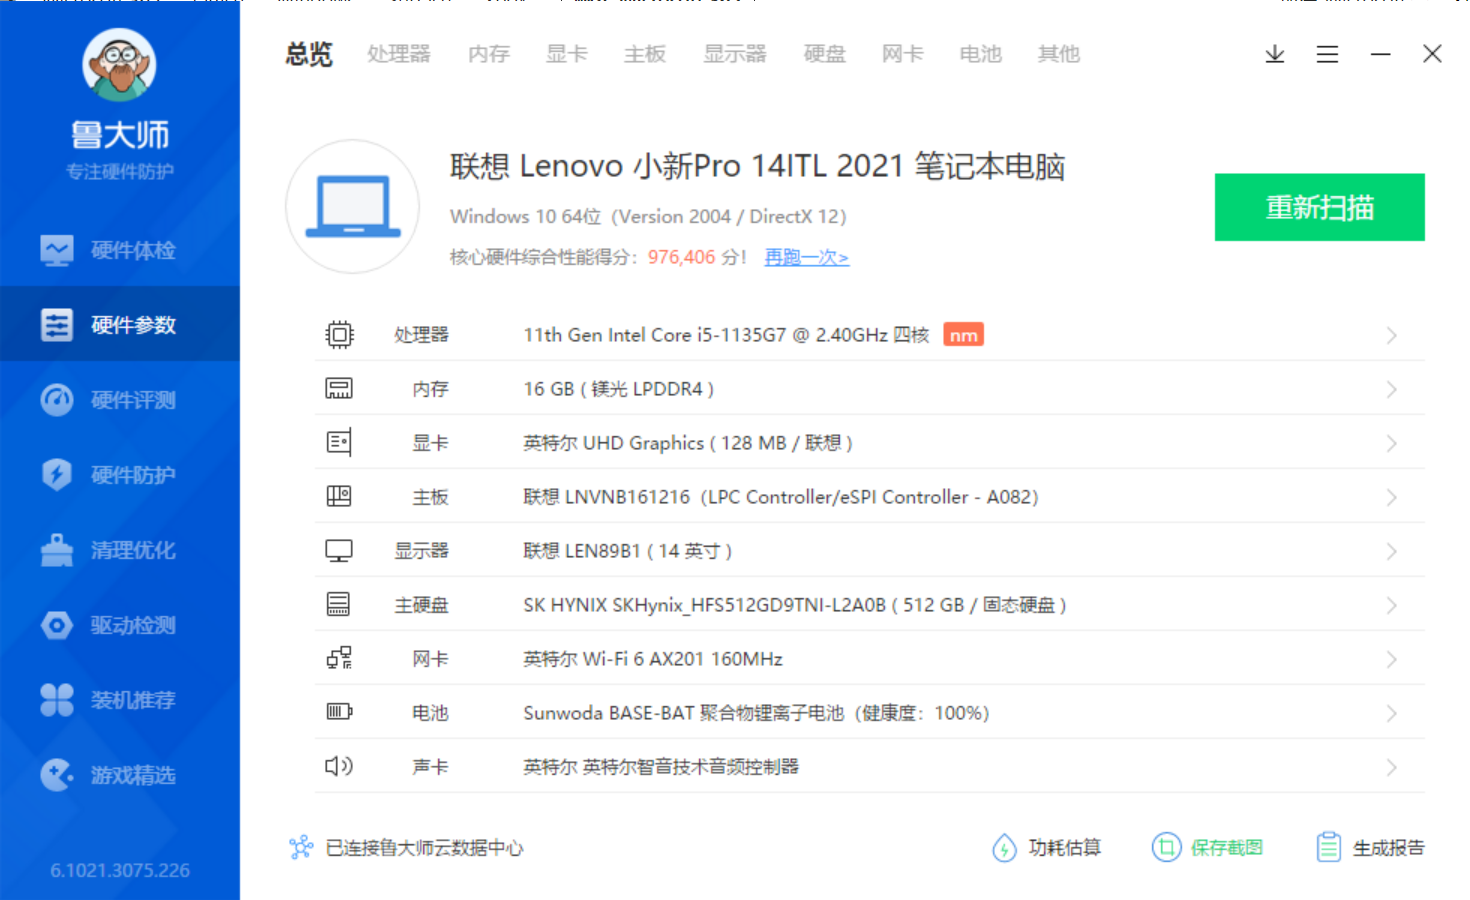Click 生成报告 to generate report
The image size is (1470, 900).
tap(1371, 848)
